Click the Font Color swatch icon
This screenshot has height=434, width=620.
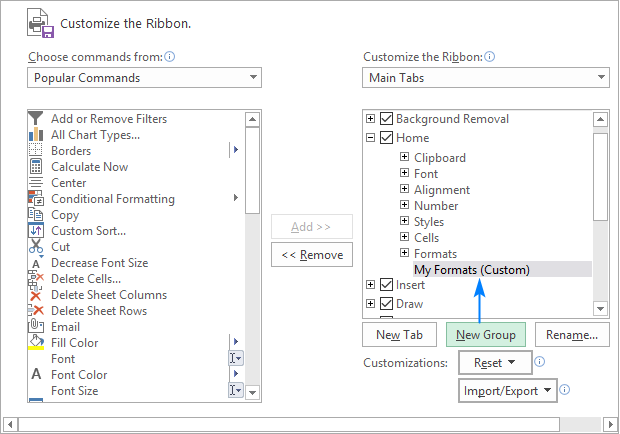36,375
